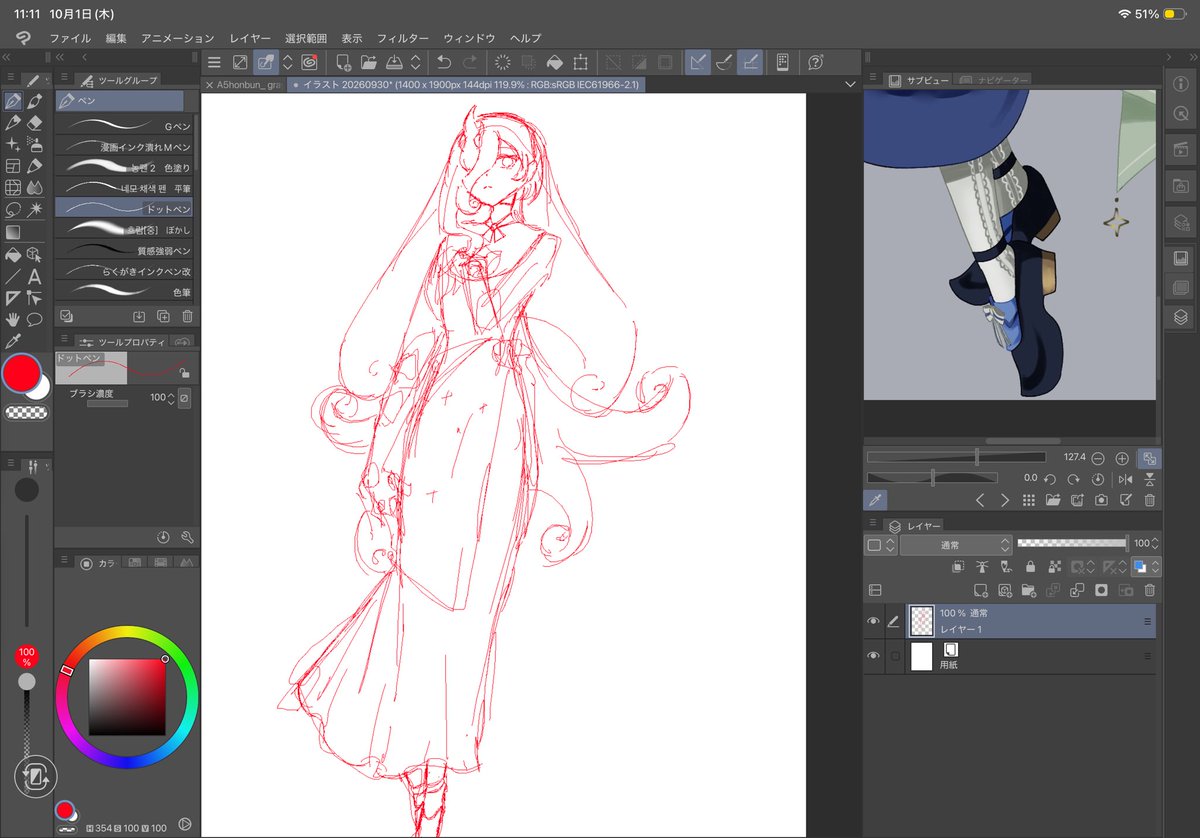1200x838 pixels.
Task: Select the ドットペン brush
Action: [124, 208]
